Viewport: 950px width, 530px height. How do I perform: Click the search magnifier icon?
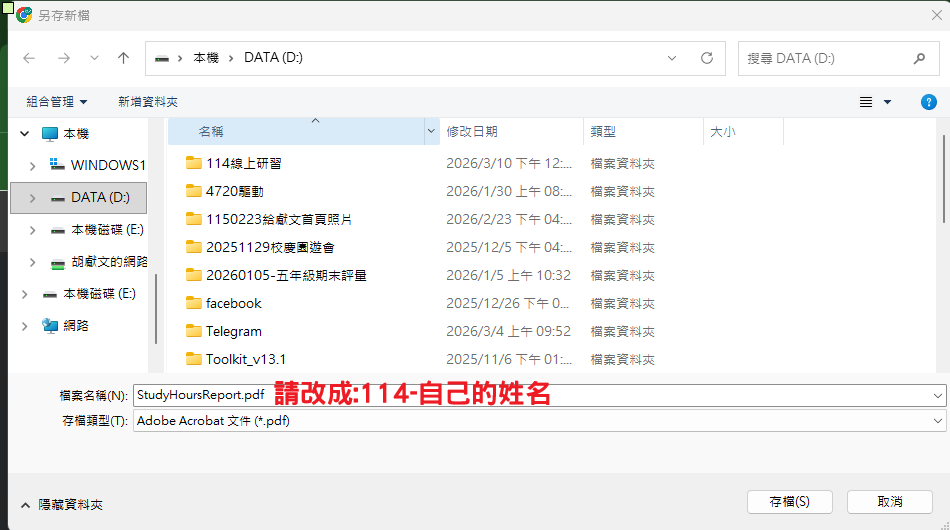tap(920, 59)
